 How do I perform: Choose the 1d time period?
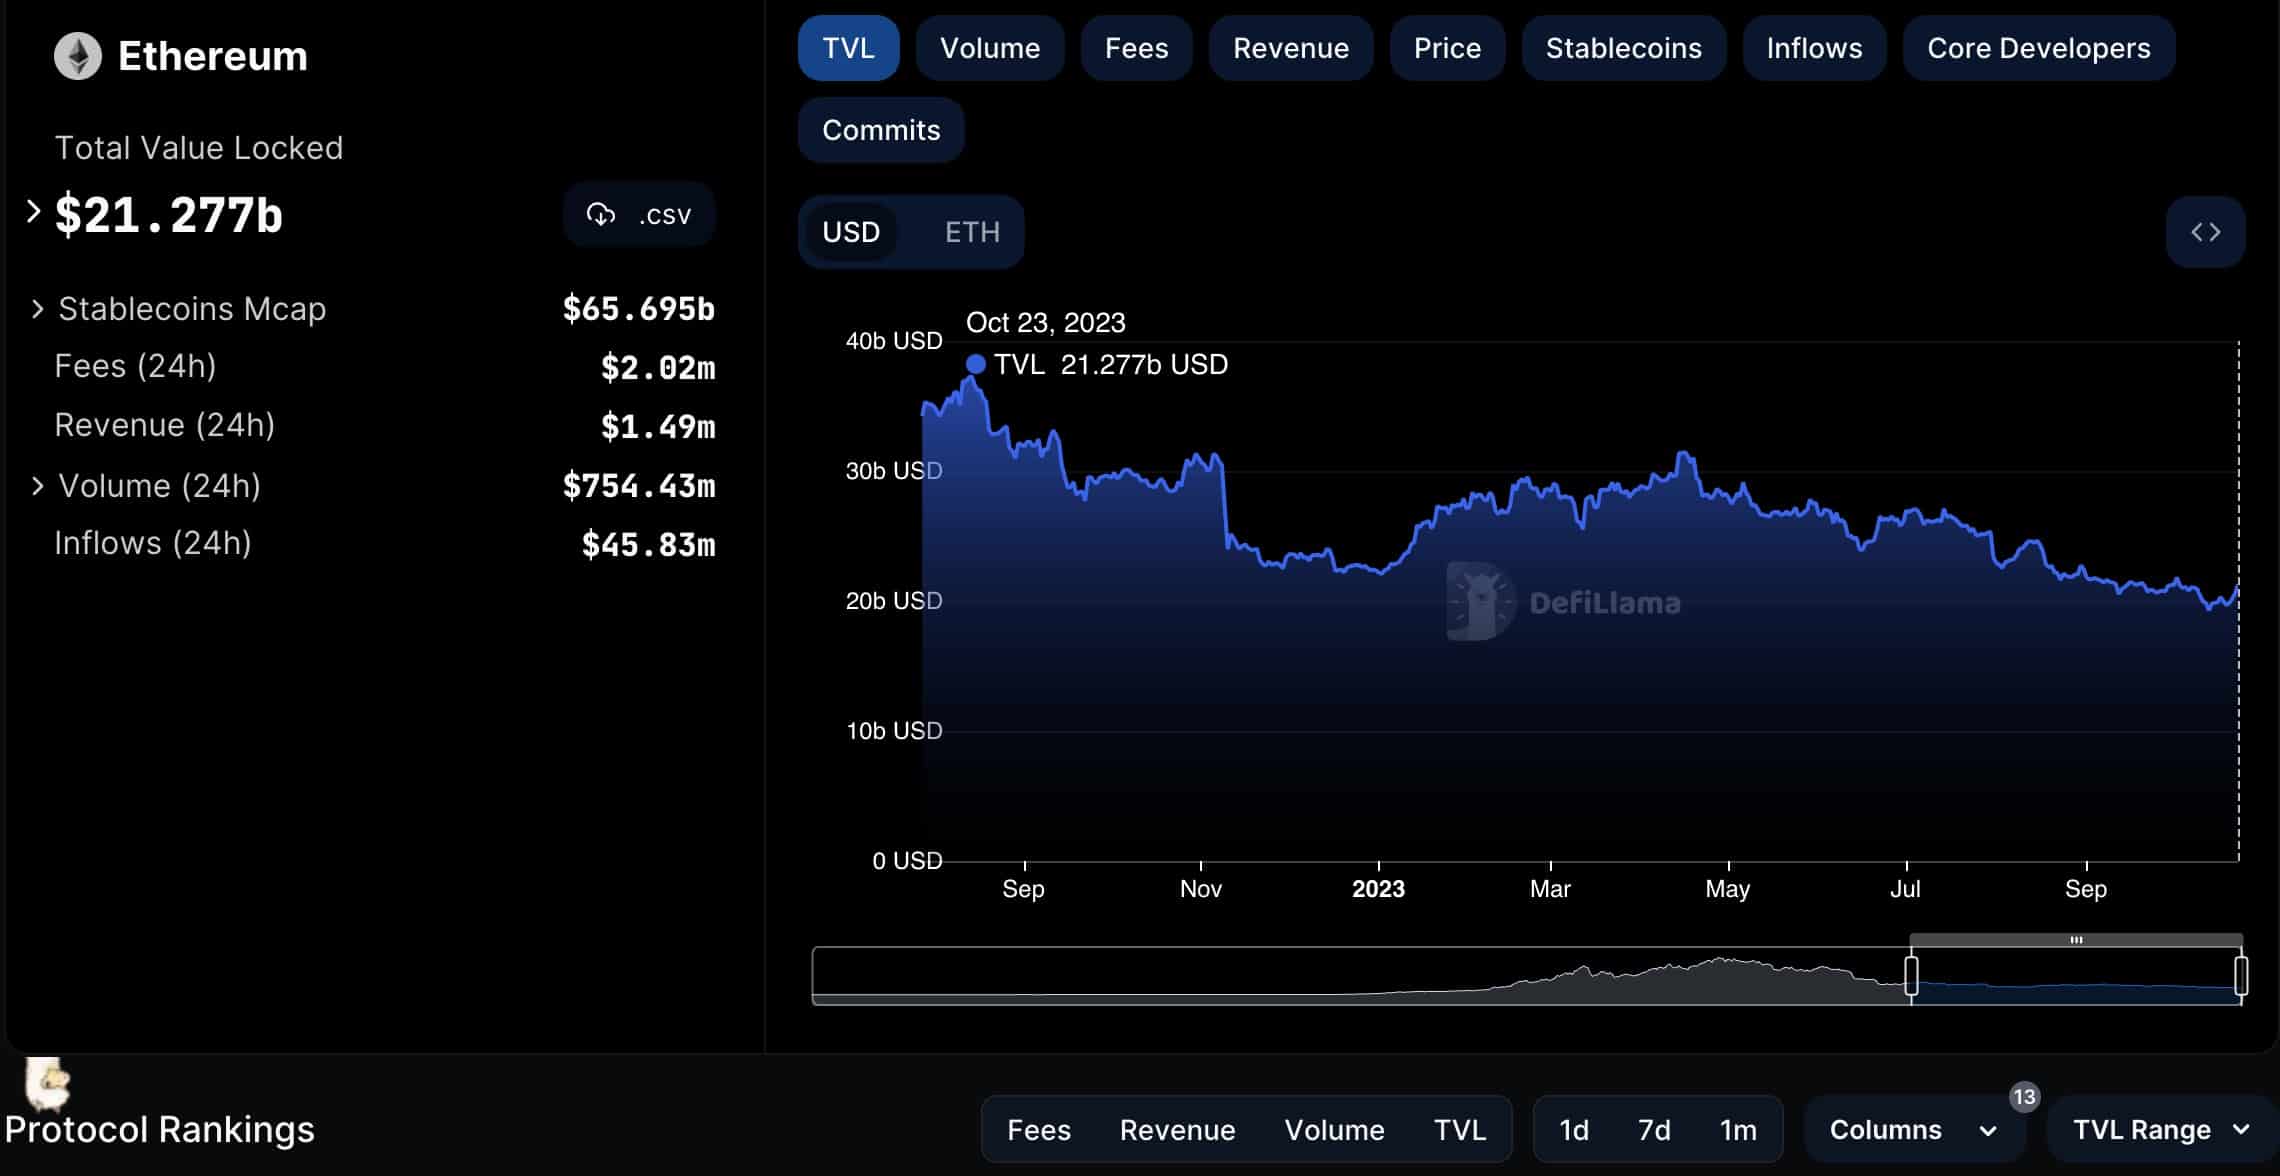[x=1574, y=1130]
